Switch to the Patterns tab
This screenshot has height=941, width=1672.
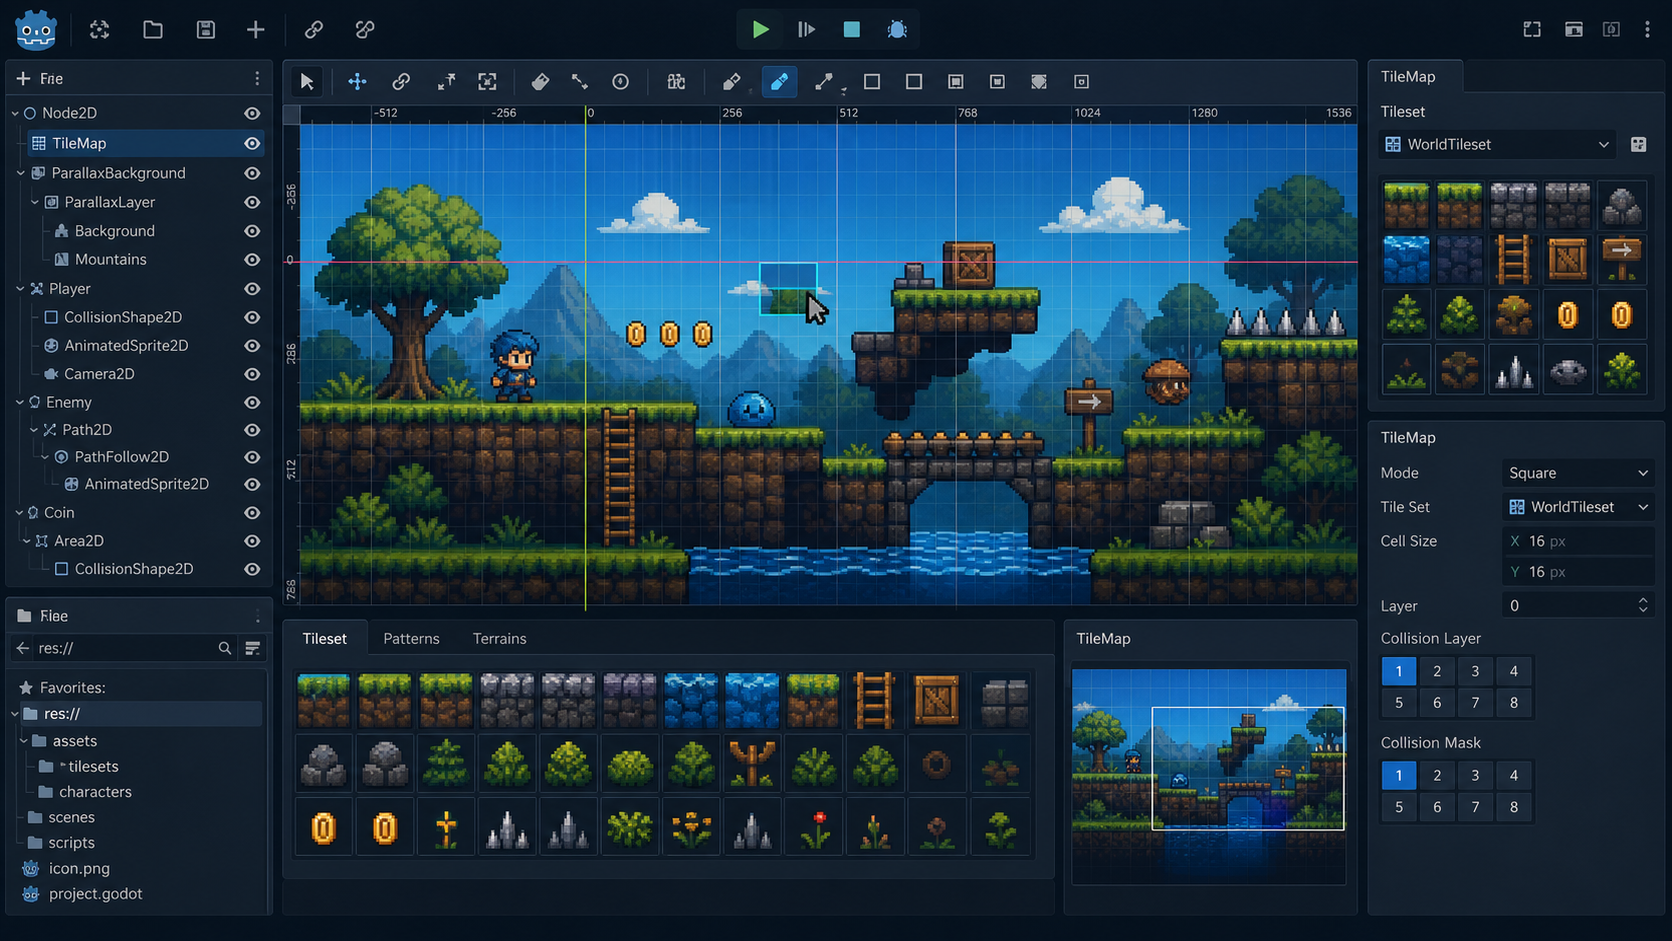coord(411,638)
